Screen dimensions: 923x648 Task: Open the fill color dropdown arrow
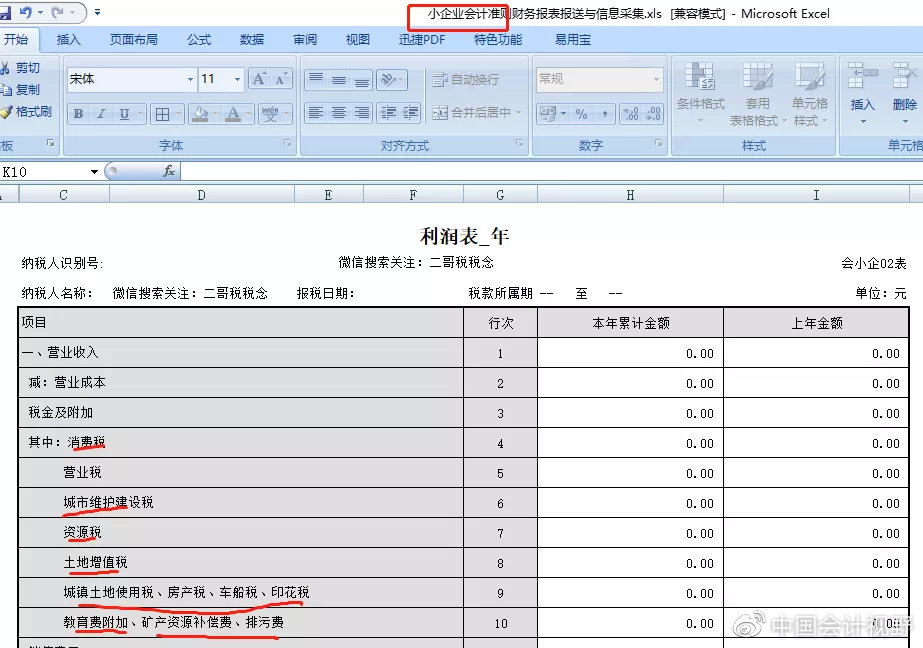pos(215,114)
